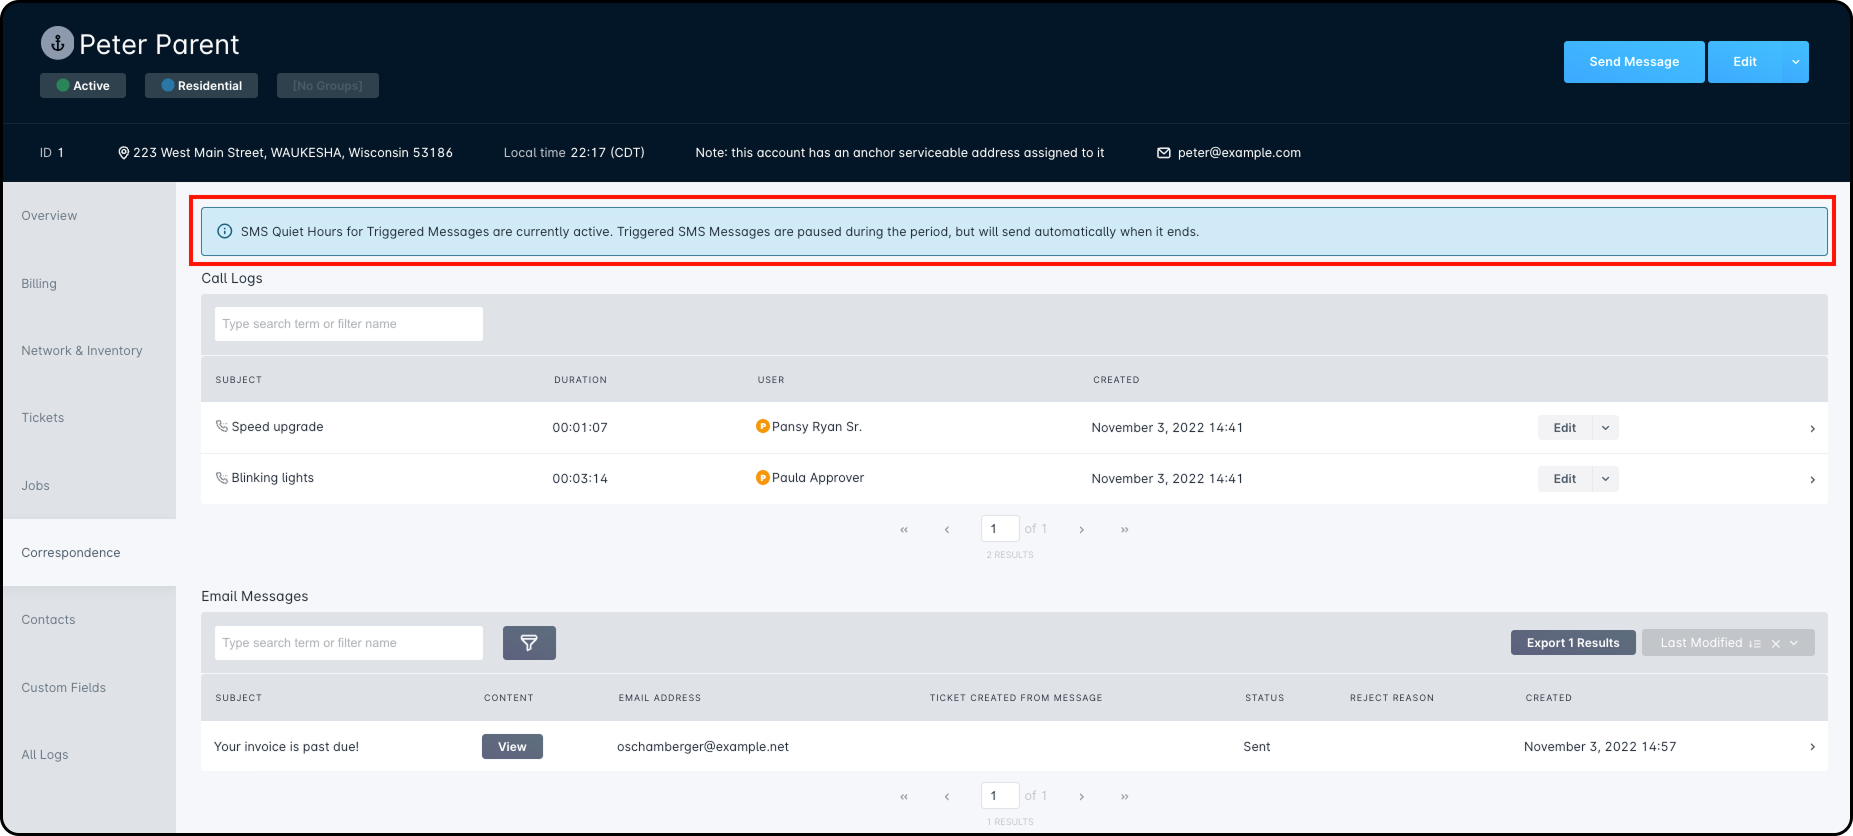
Task: Click the phone icon next to Blinking lights
Action: pyautogui.click(x=222, y=478)
